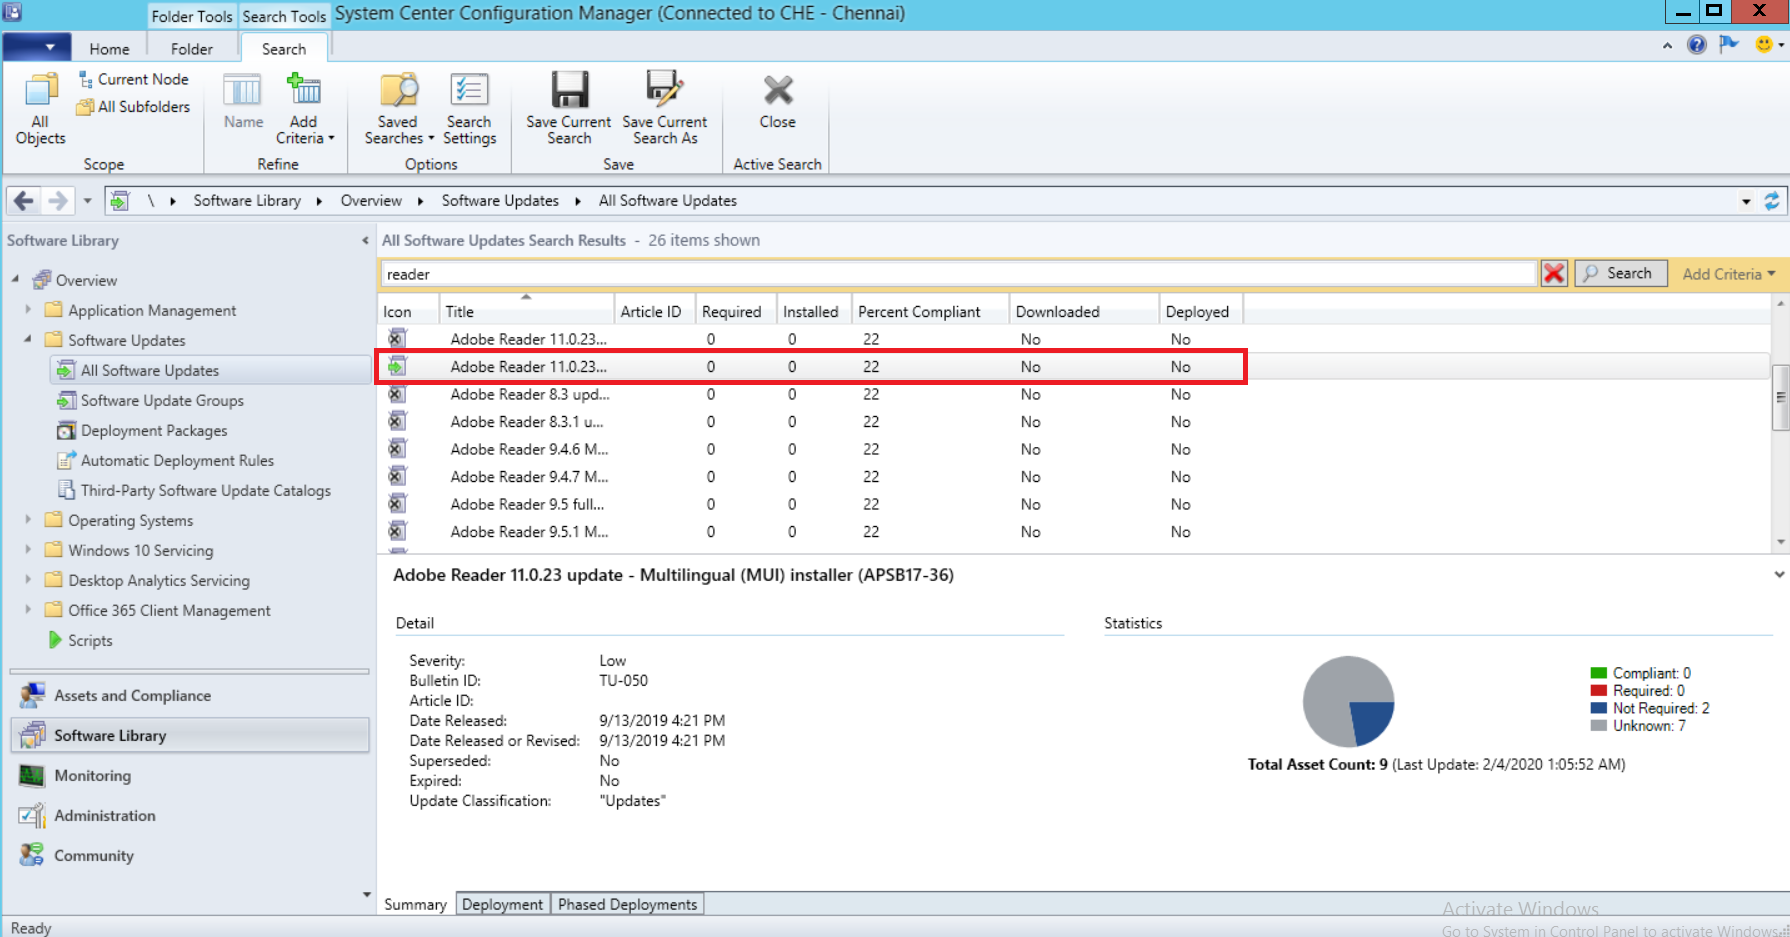
Task: Click the Search button
Action: pos(1620,274)
